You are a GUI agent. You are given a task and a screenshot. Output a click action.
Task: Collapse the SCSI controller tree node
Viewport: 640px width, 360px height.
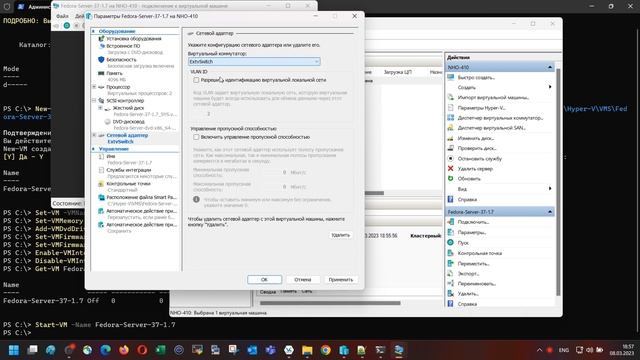coord(94,100)
